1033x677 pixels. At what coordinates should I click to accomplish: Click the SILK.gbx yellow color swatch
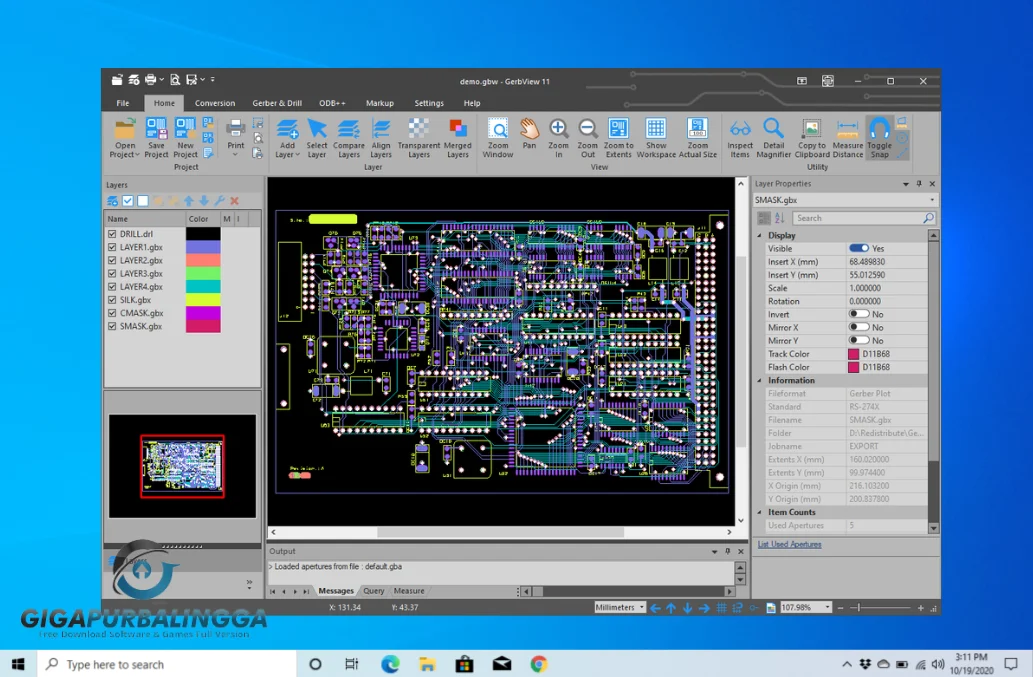[203, 300]
